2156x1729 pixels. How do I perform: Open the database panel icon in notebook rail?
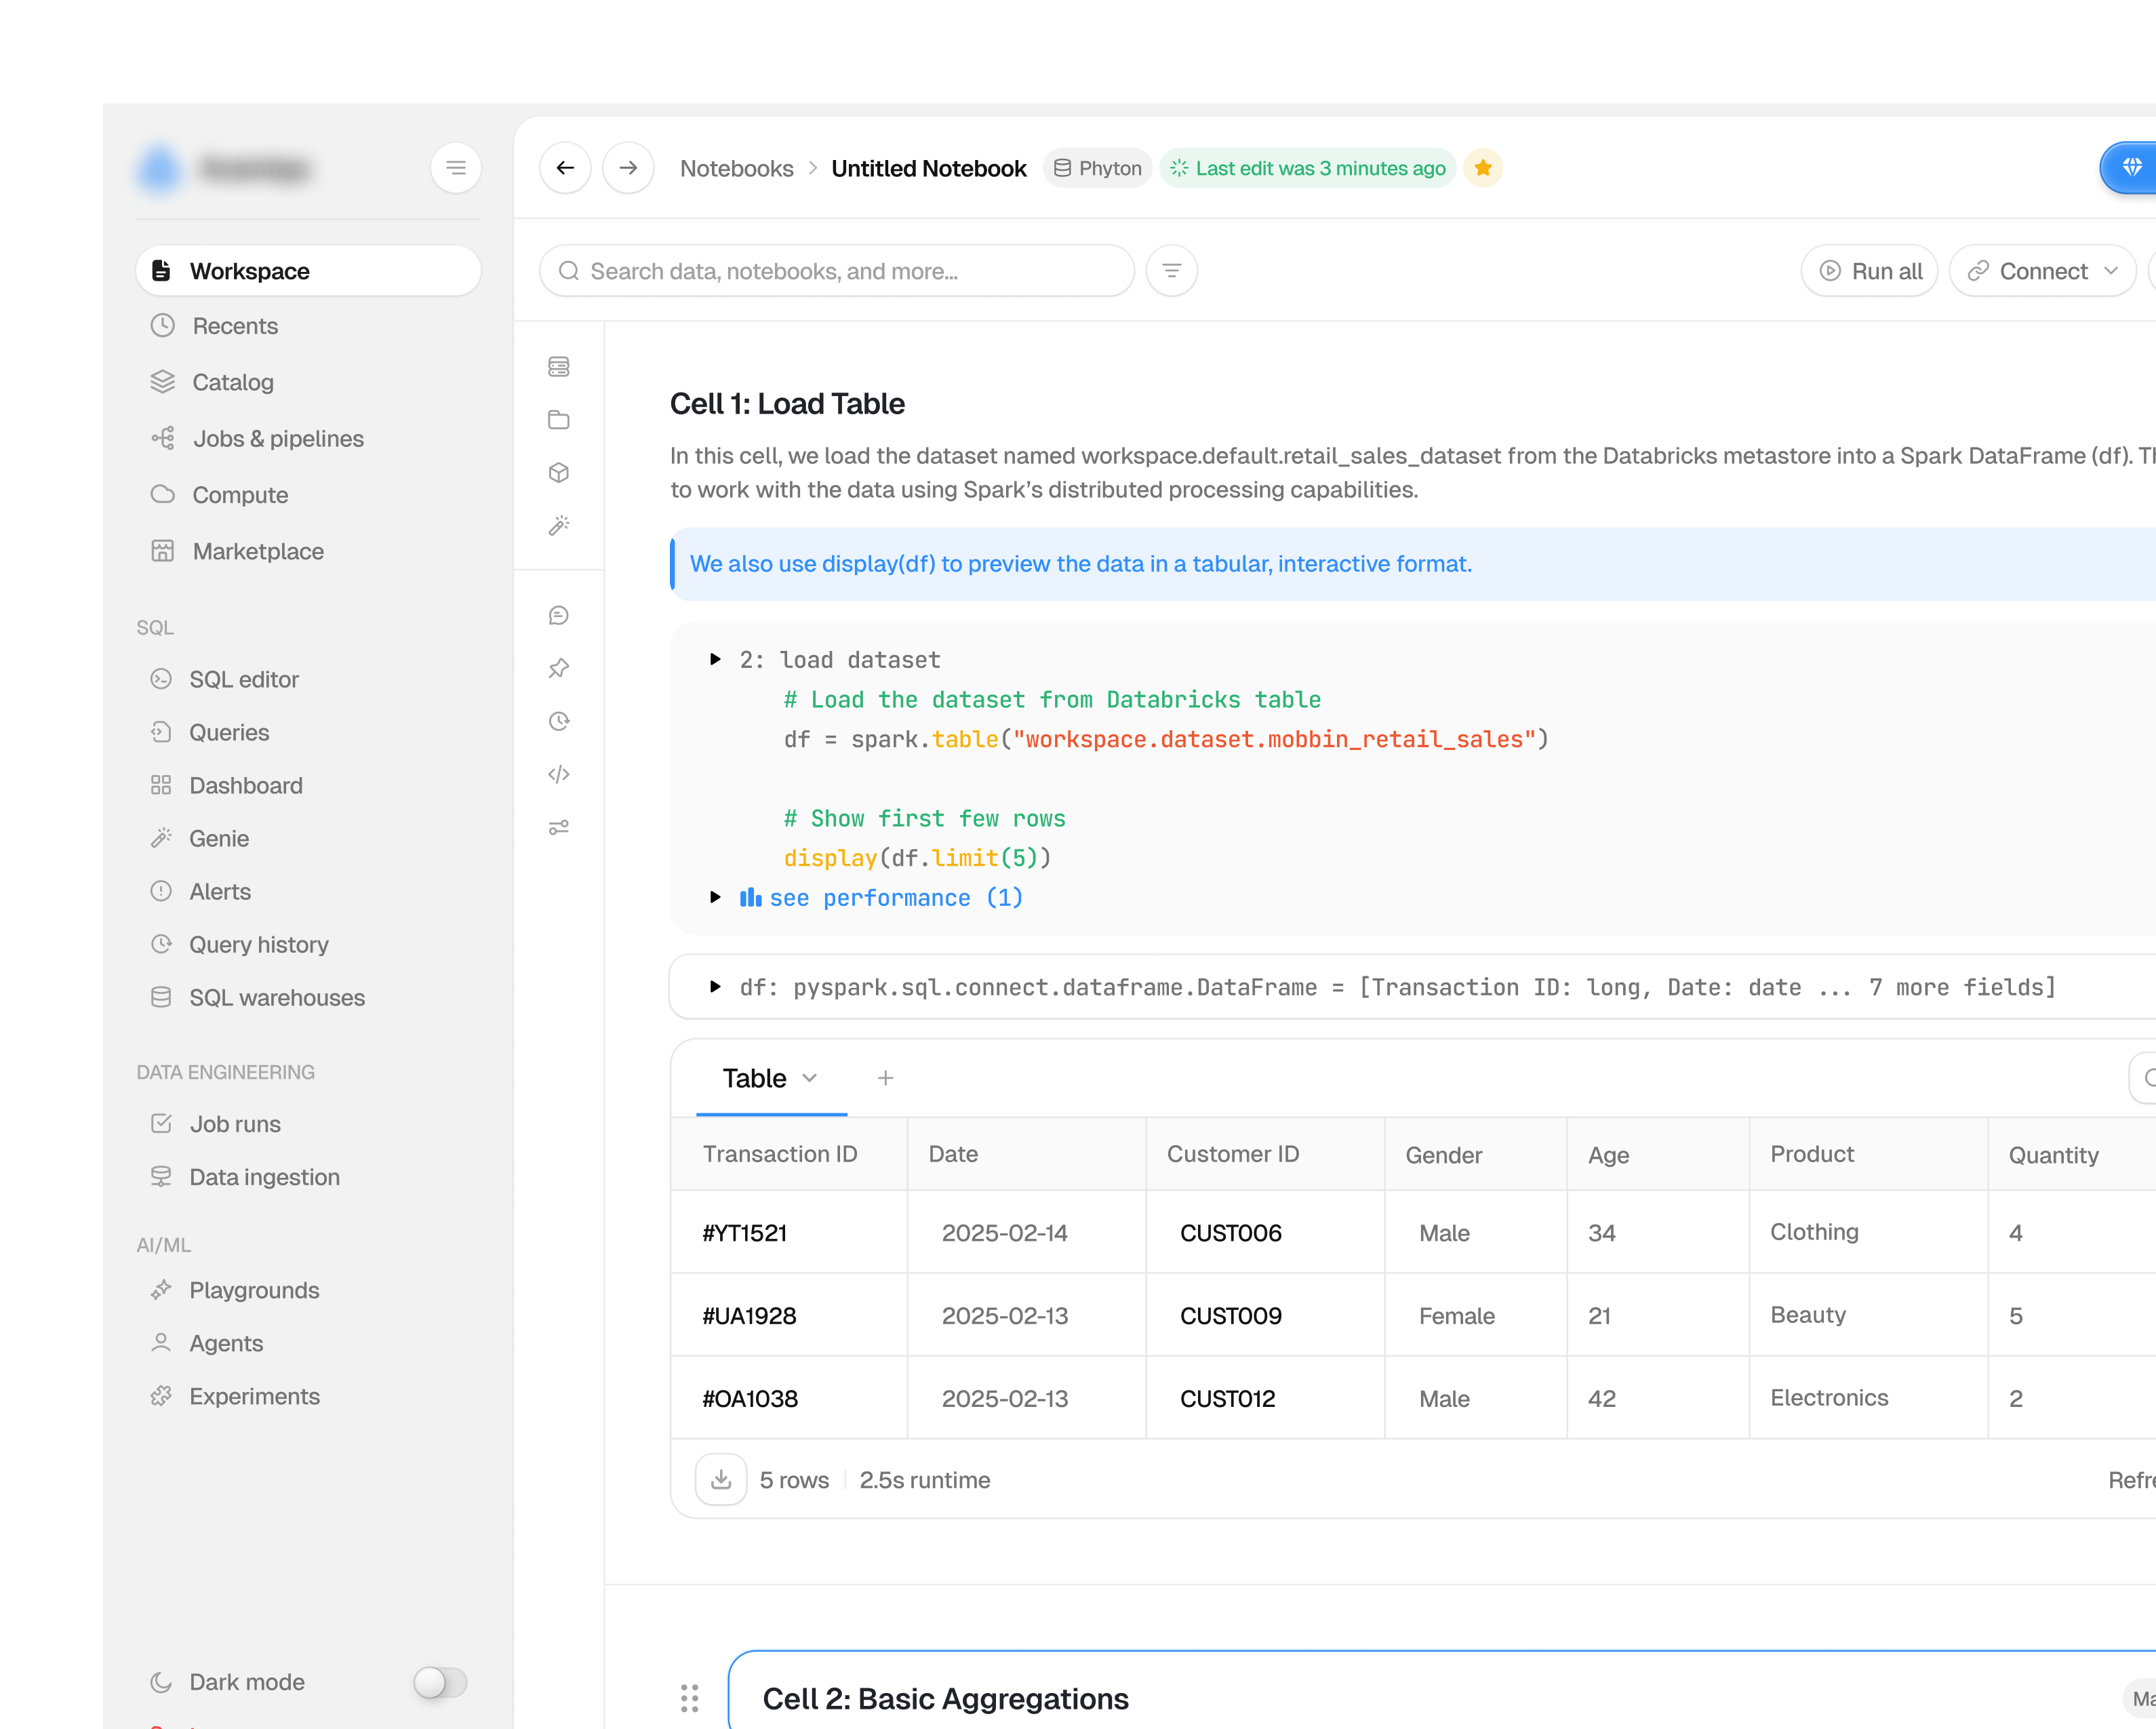(559, 367)
